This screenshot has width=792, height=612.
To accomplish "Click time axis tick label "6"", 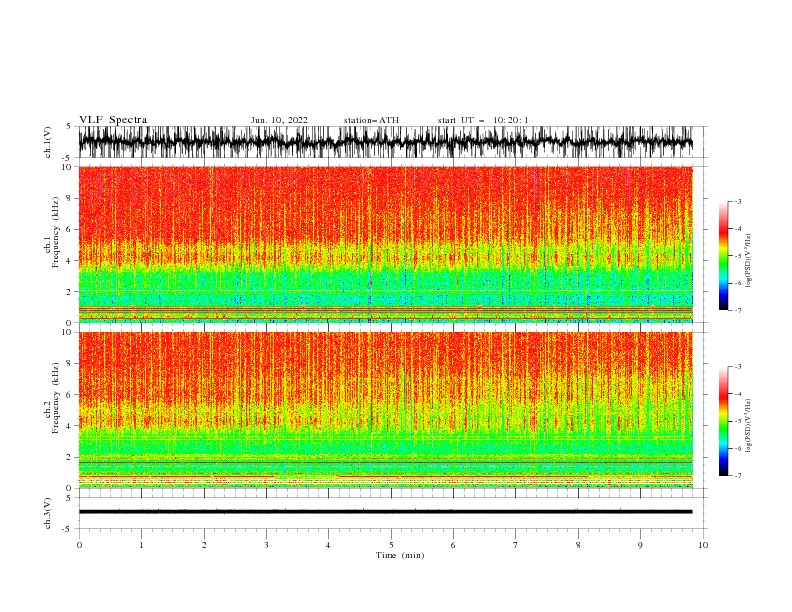I will pos(453,545).
